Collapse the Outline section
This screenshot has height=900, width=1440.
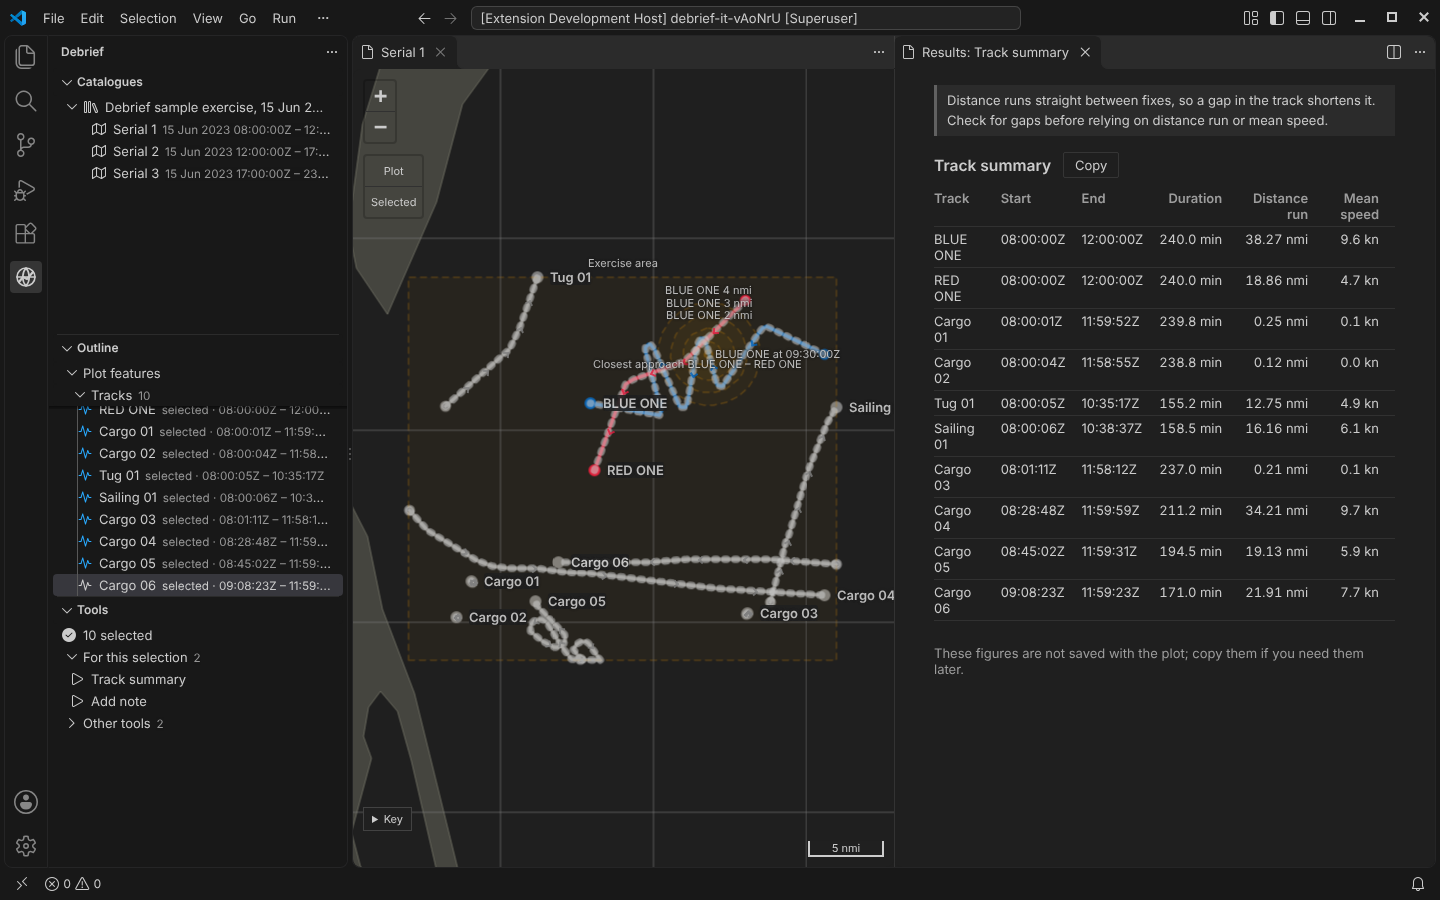[67, 348]
